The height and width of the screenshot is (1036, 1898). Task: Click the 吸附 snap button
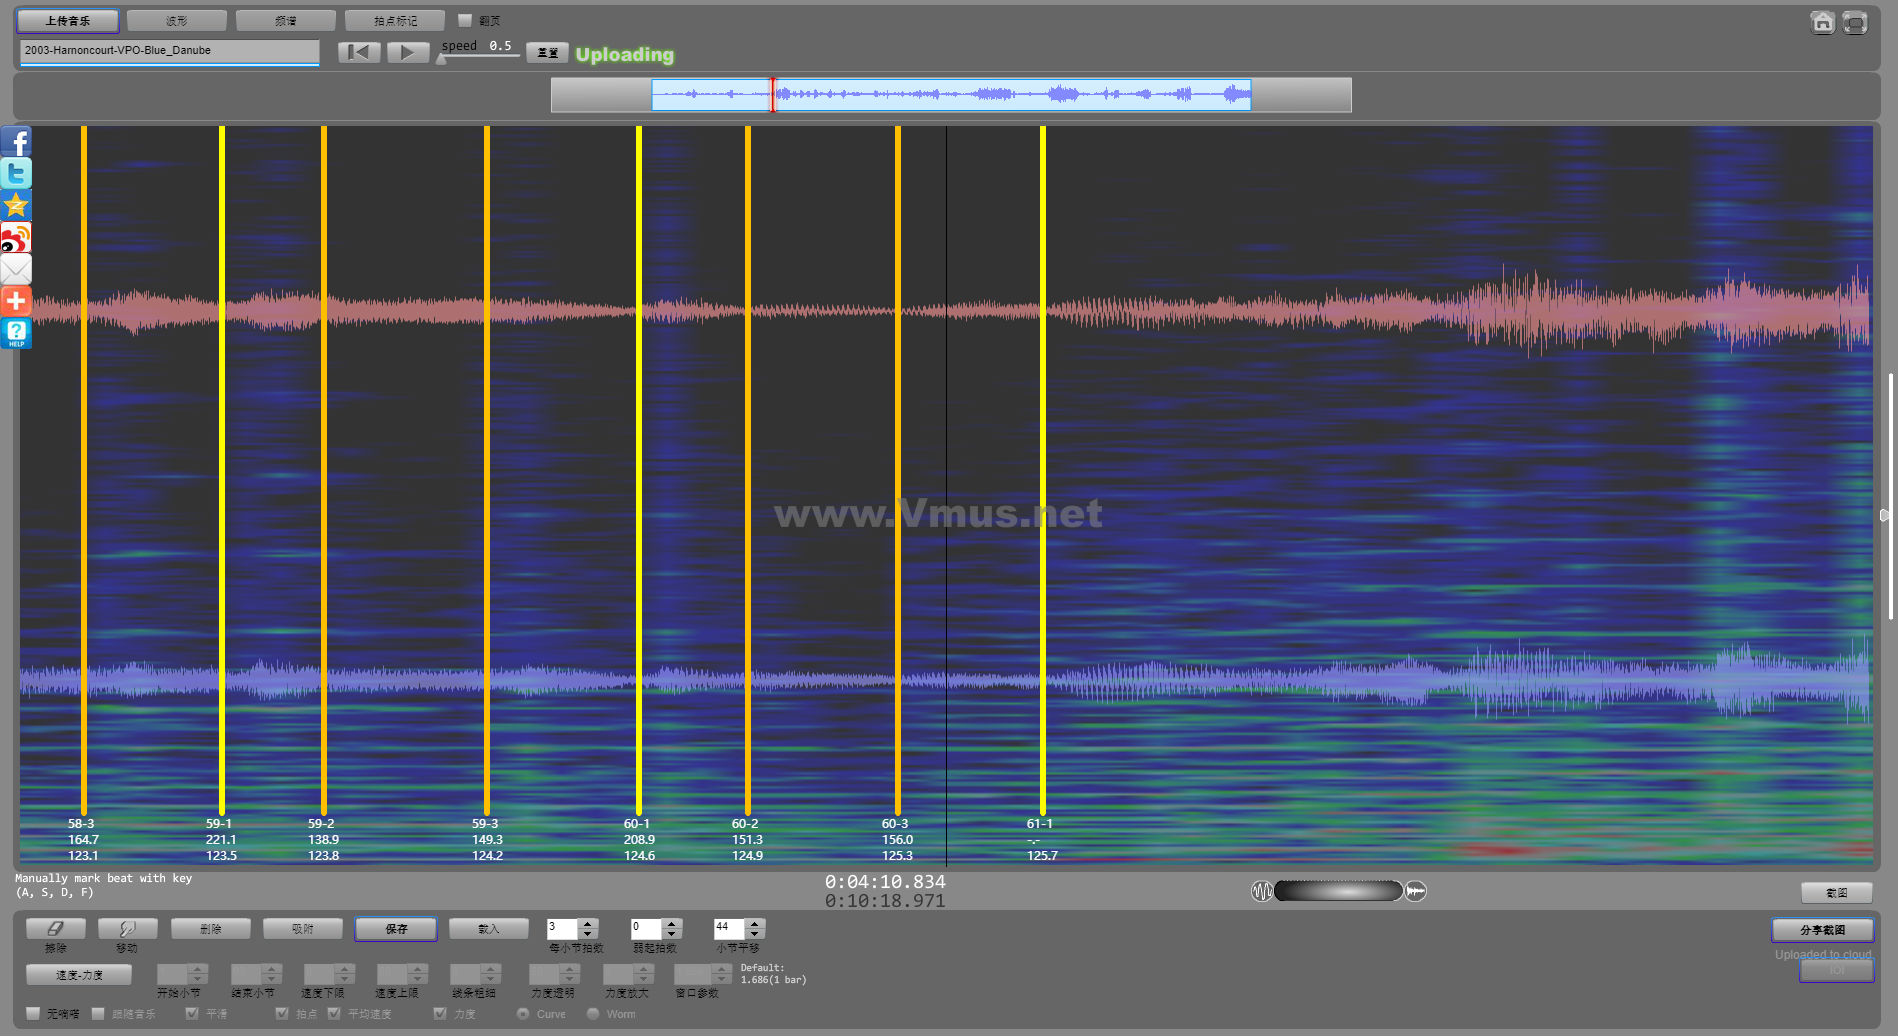point(303,929)
